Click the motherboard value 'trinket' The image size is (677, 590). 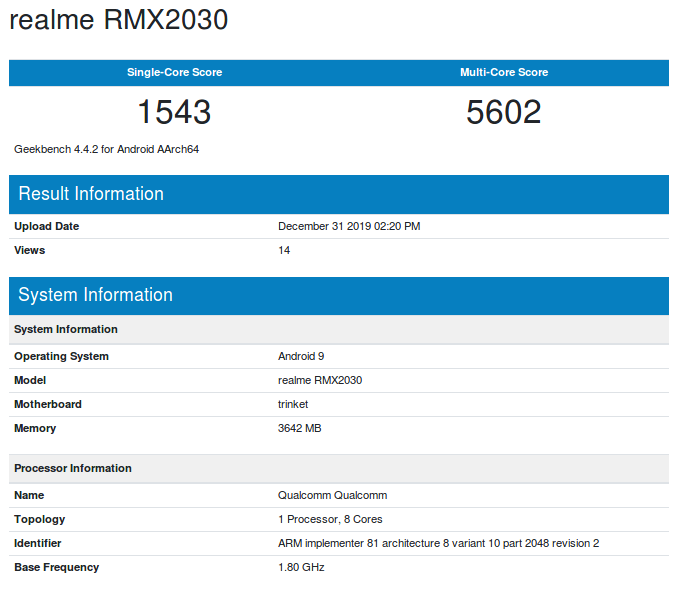pos(293,404)
